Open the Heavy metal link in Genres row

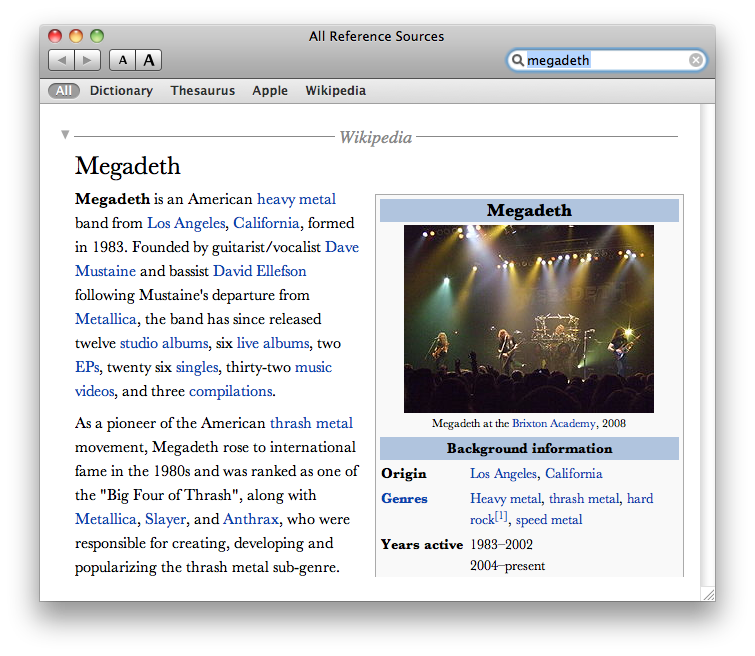[506, 499]
